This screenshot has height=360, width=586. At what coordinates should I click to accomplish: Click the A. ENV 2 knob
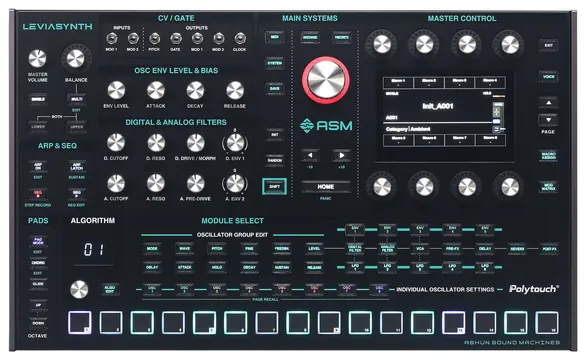click(235, 183)
